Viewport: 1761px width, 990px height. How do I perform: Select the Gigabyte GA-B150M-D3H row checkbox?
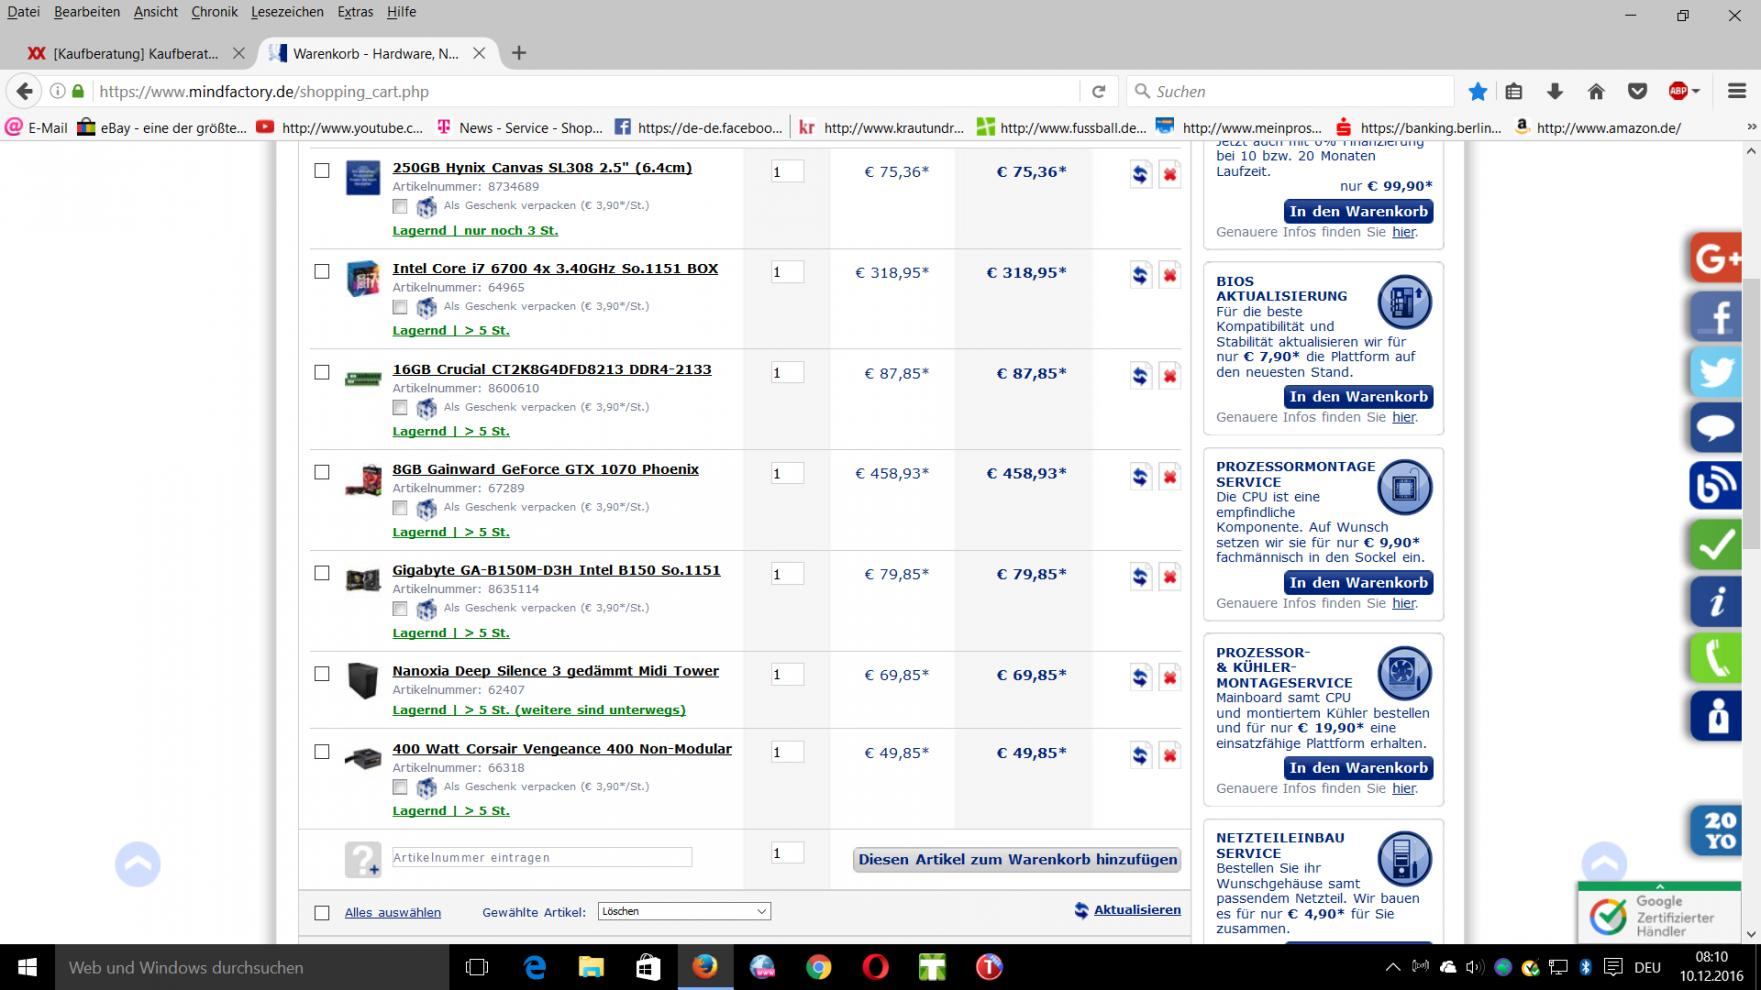click(322, 573)
